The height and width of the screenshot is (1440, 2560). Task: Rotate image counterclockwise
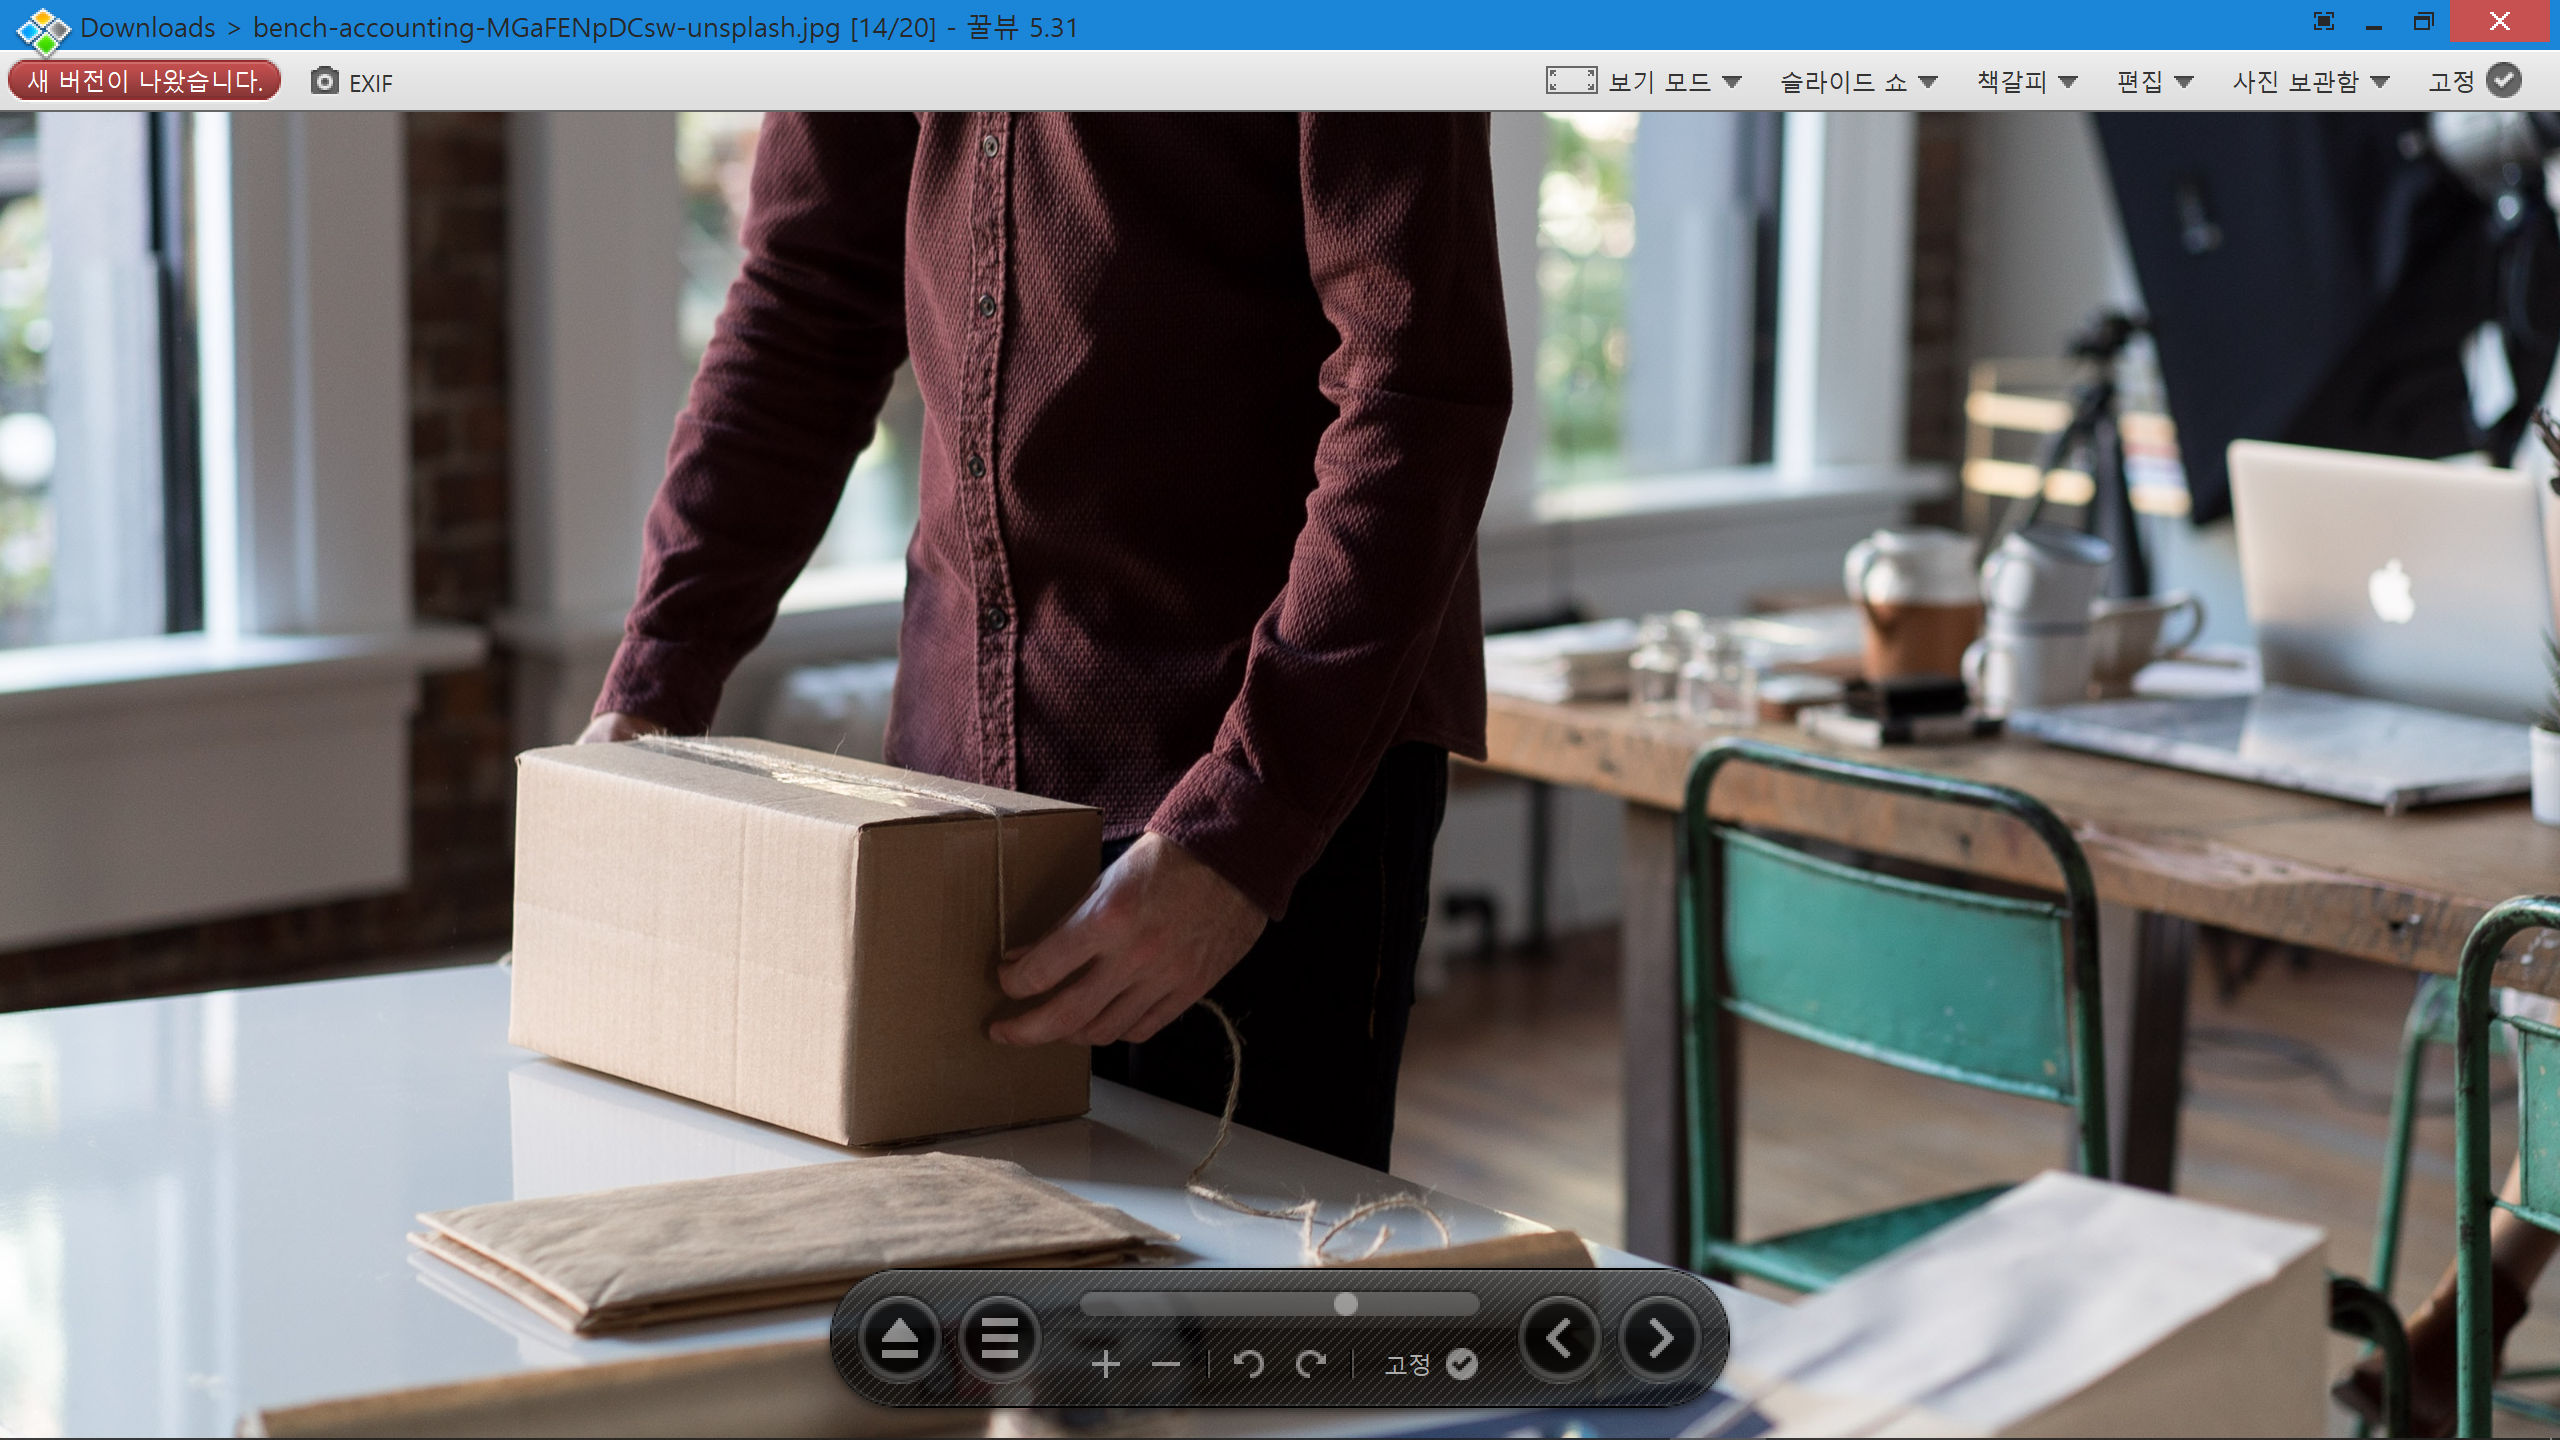pos(1248,1363)
